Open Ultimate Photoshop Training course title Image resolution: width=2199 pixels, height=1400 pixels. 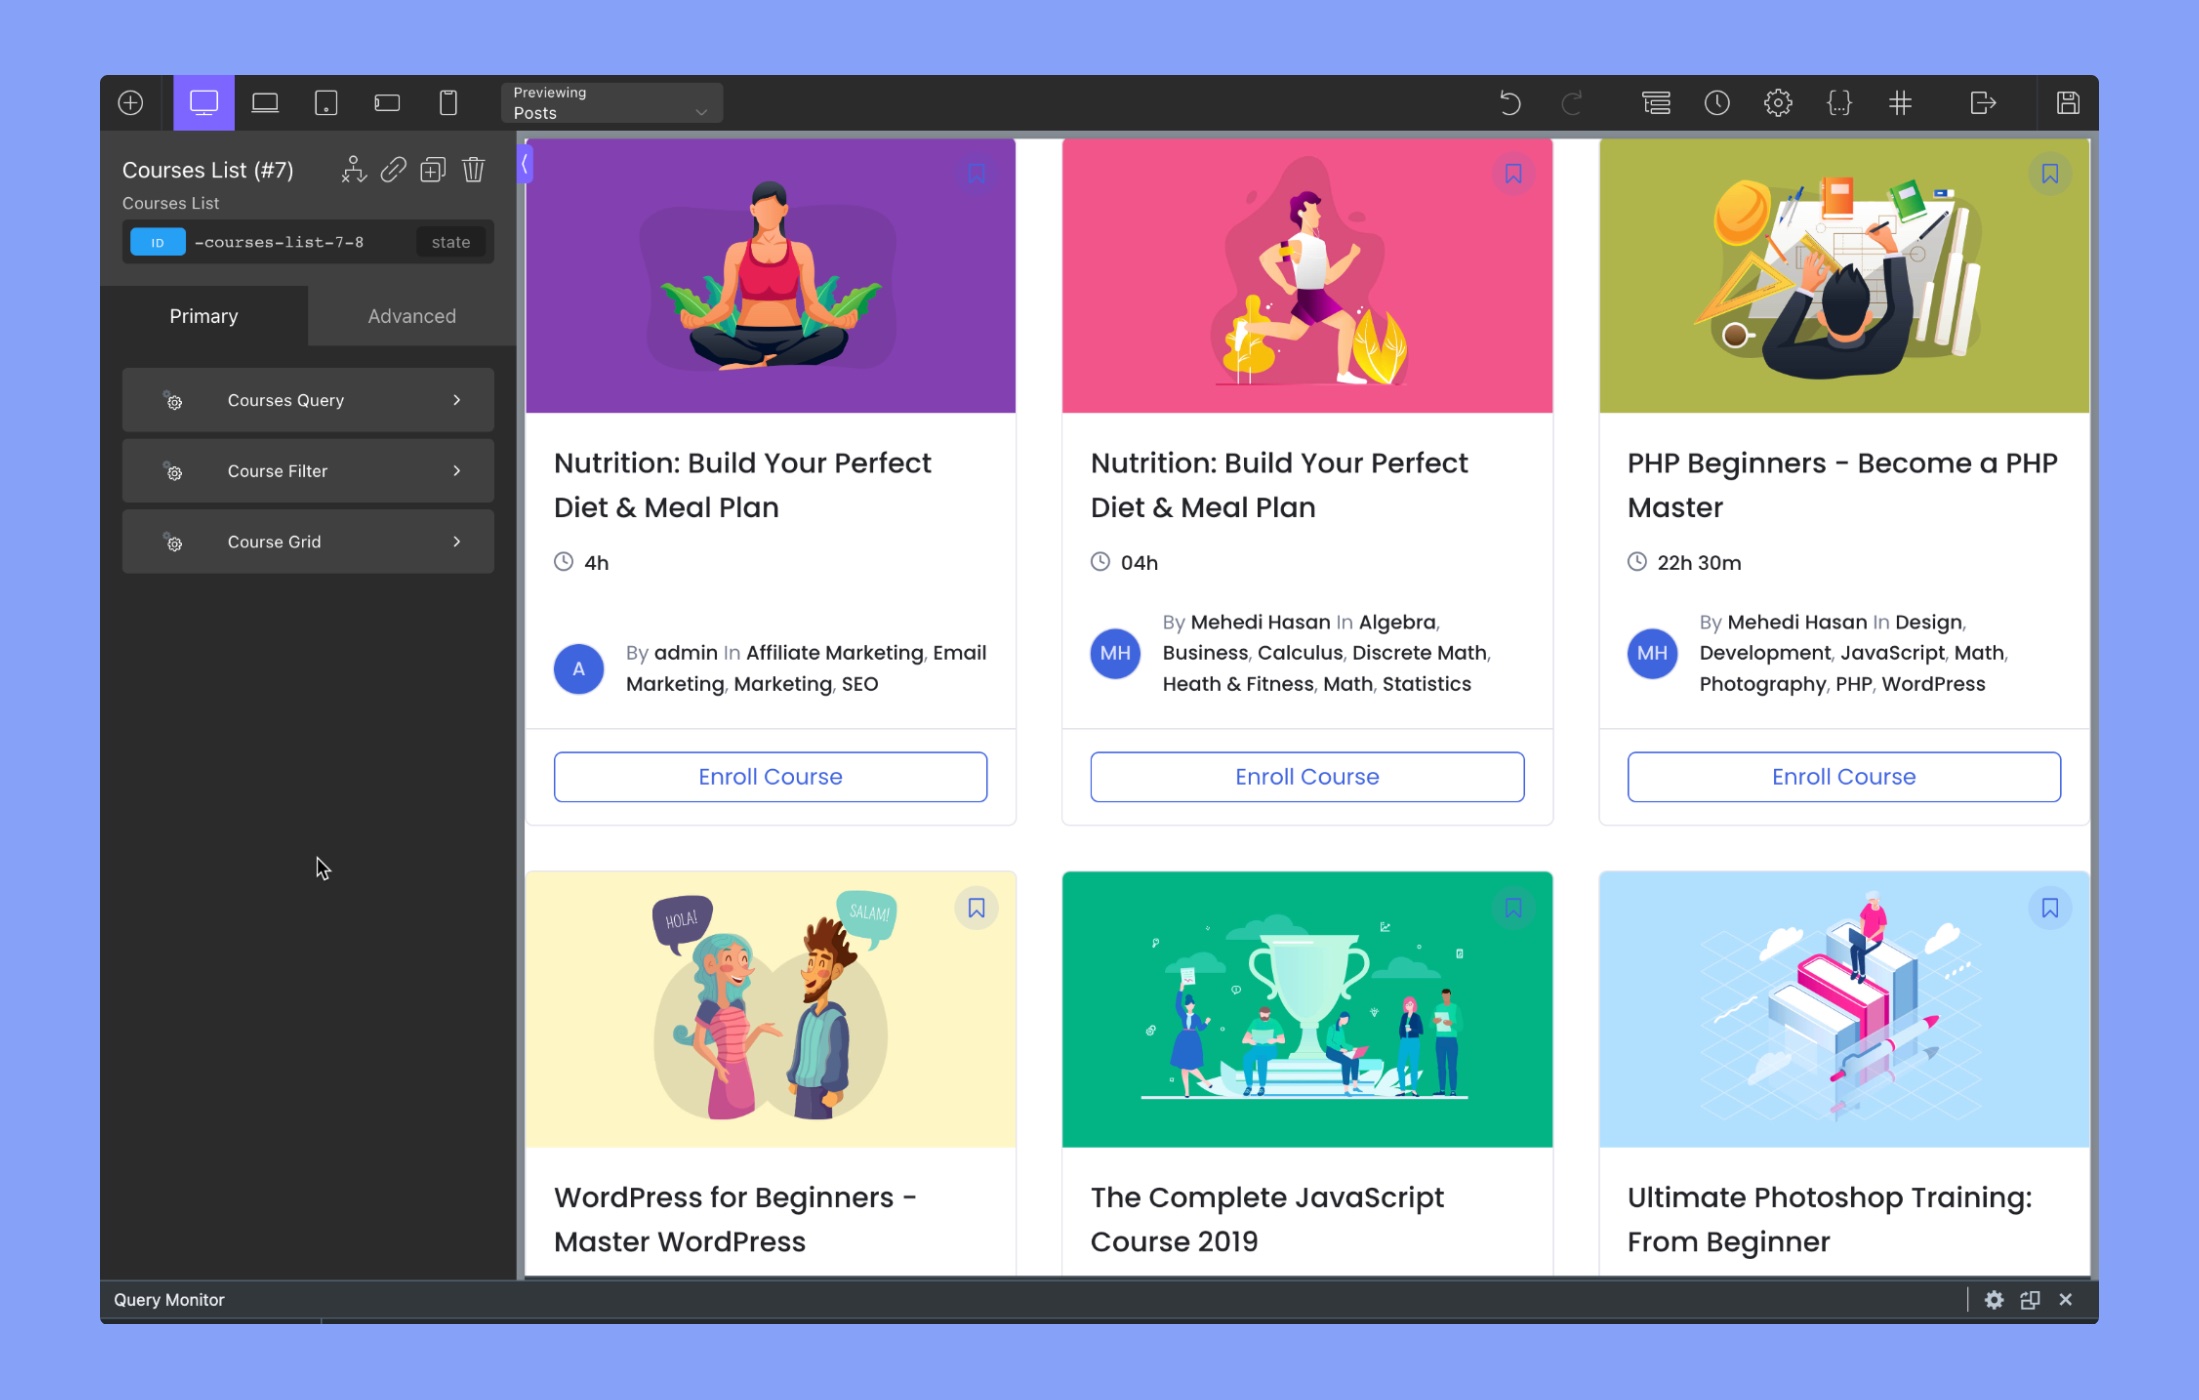pyautogui.click(x=1829, y=1219)
